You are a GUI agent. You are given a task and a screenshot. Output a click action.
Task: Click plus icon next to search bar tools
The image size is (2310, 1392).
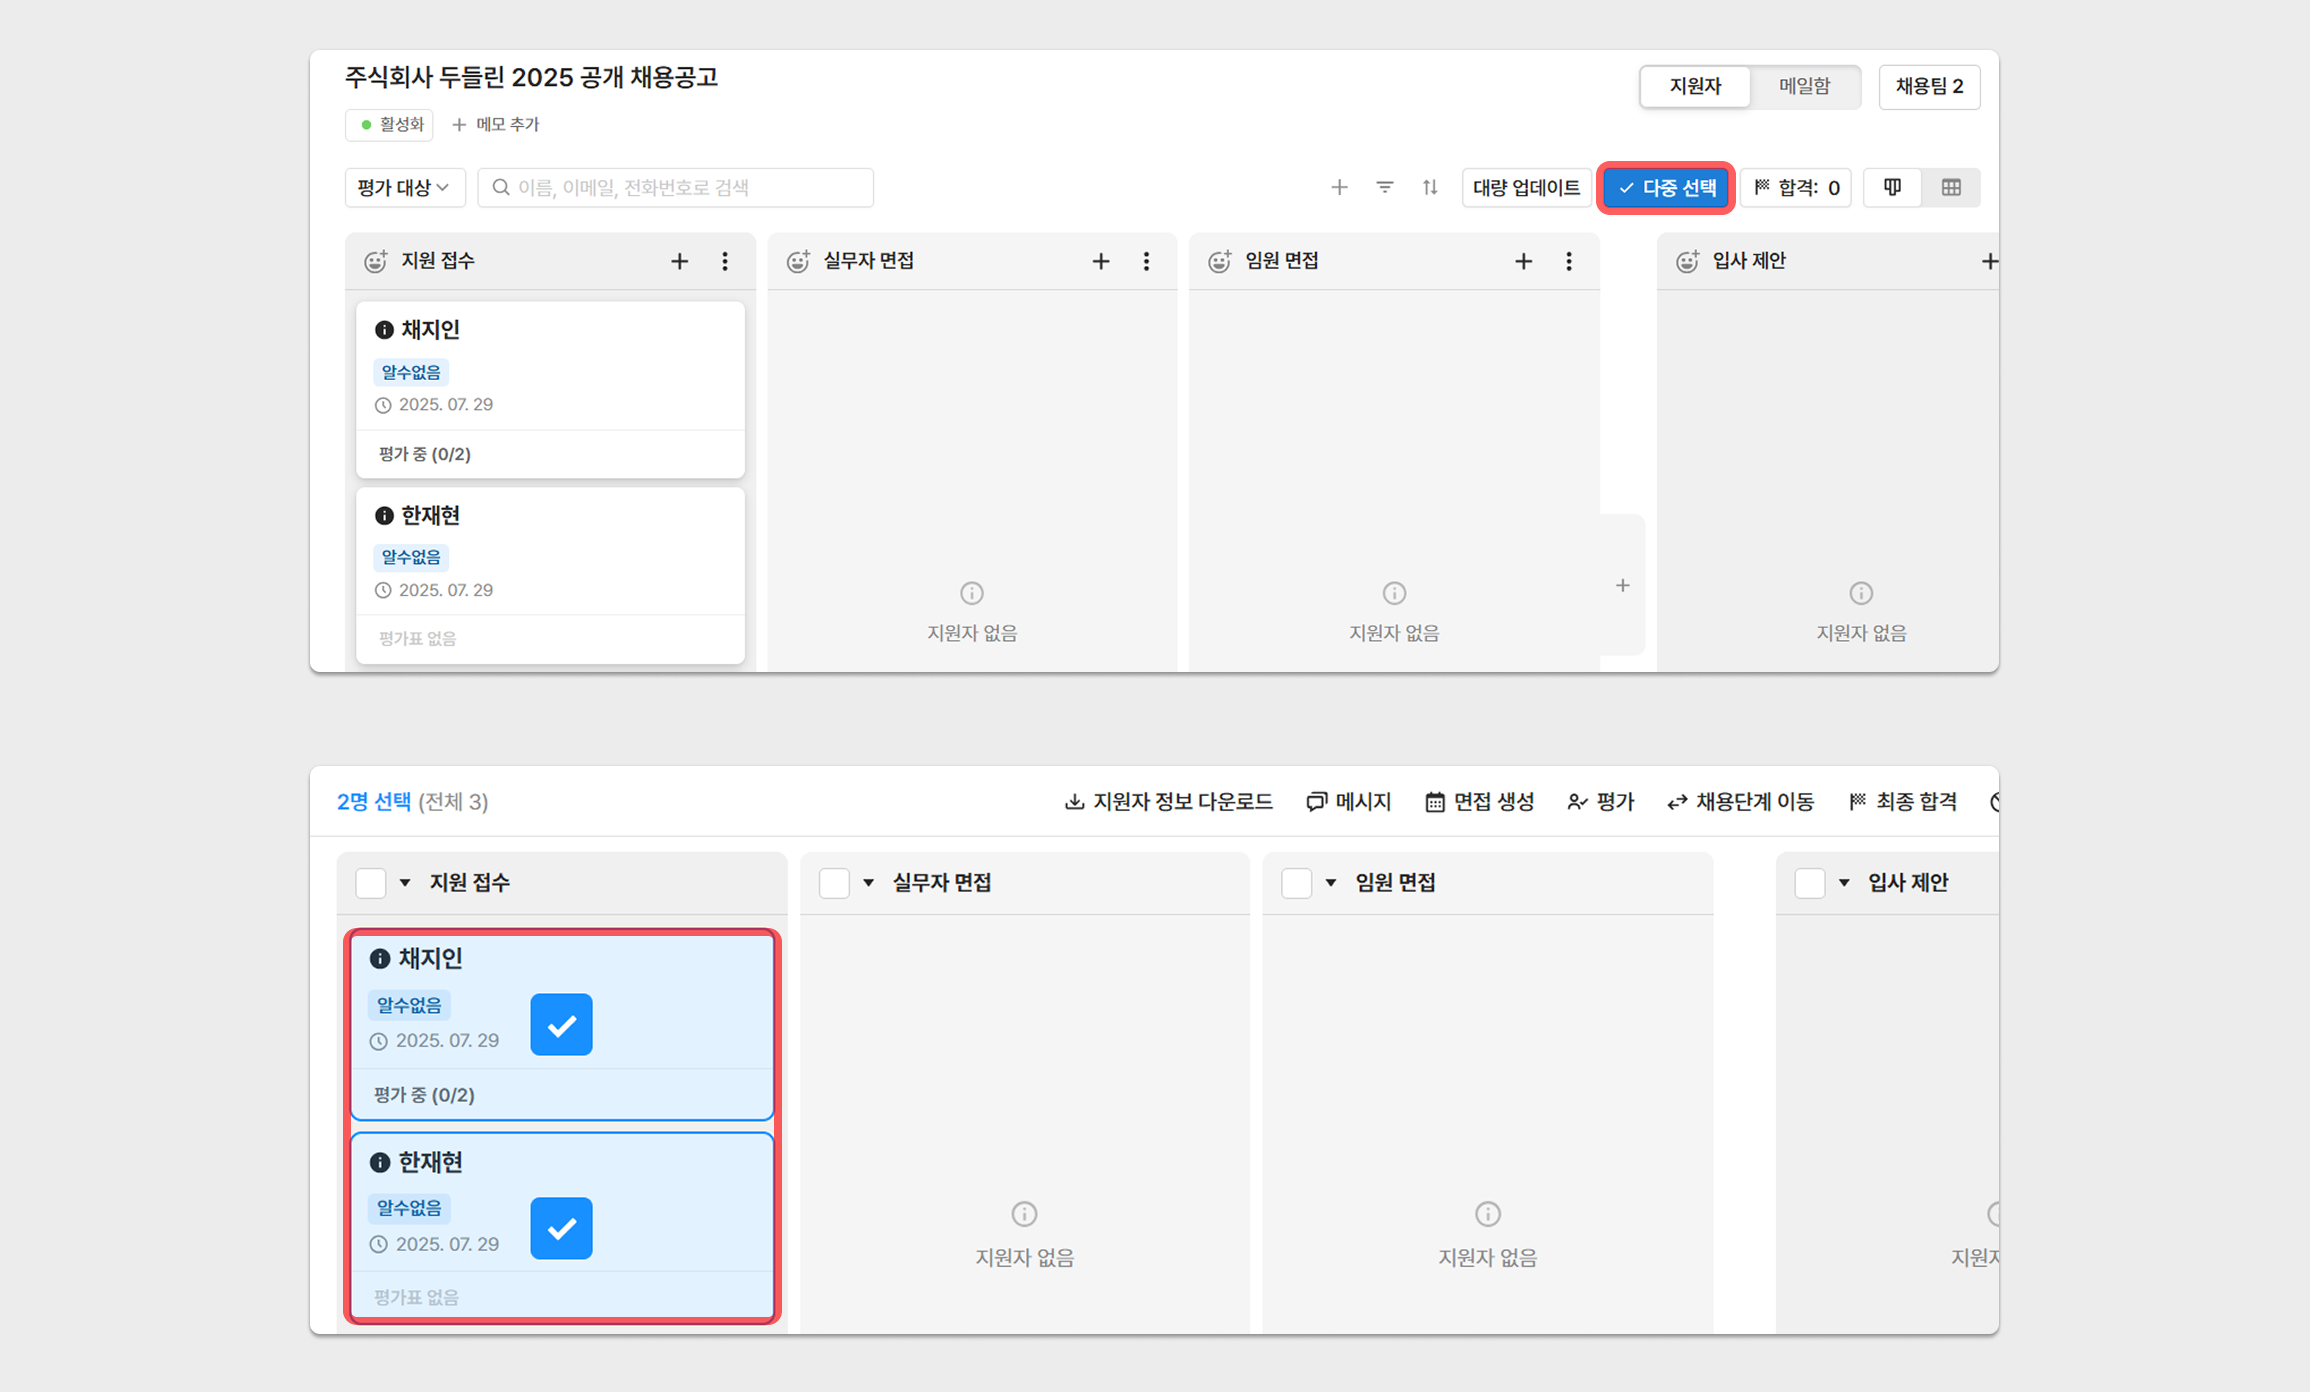click(1339, 187)
